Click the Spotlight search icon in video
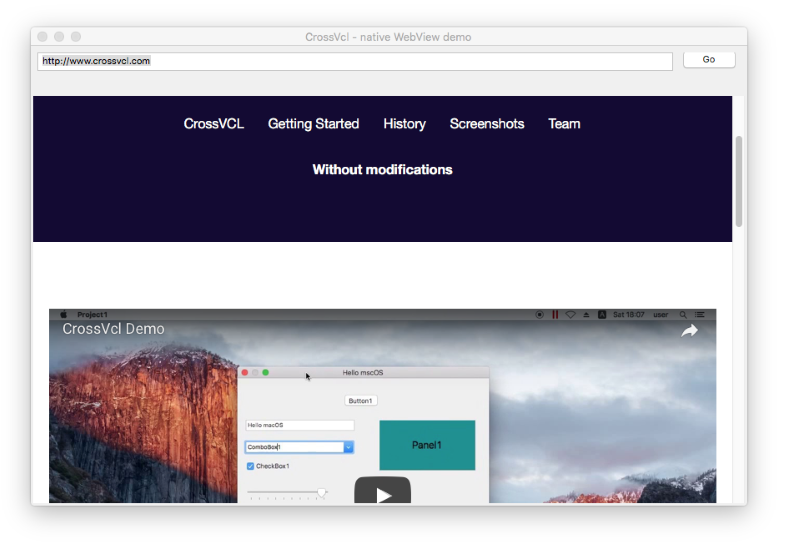The height and width of the screenshot is (545, 800). 683,314
